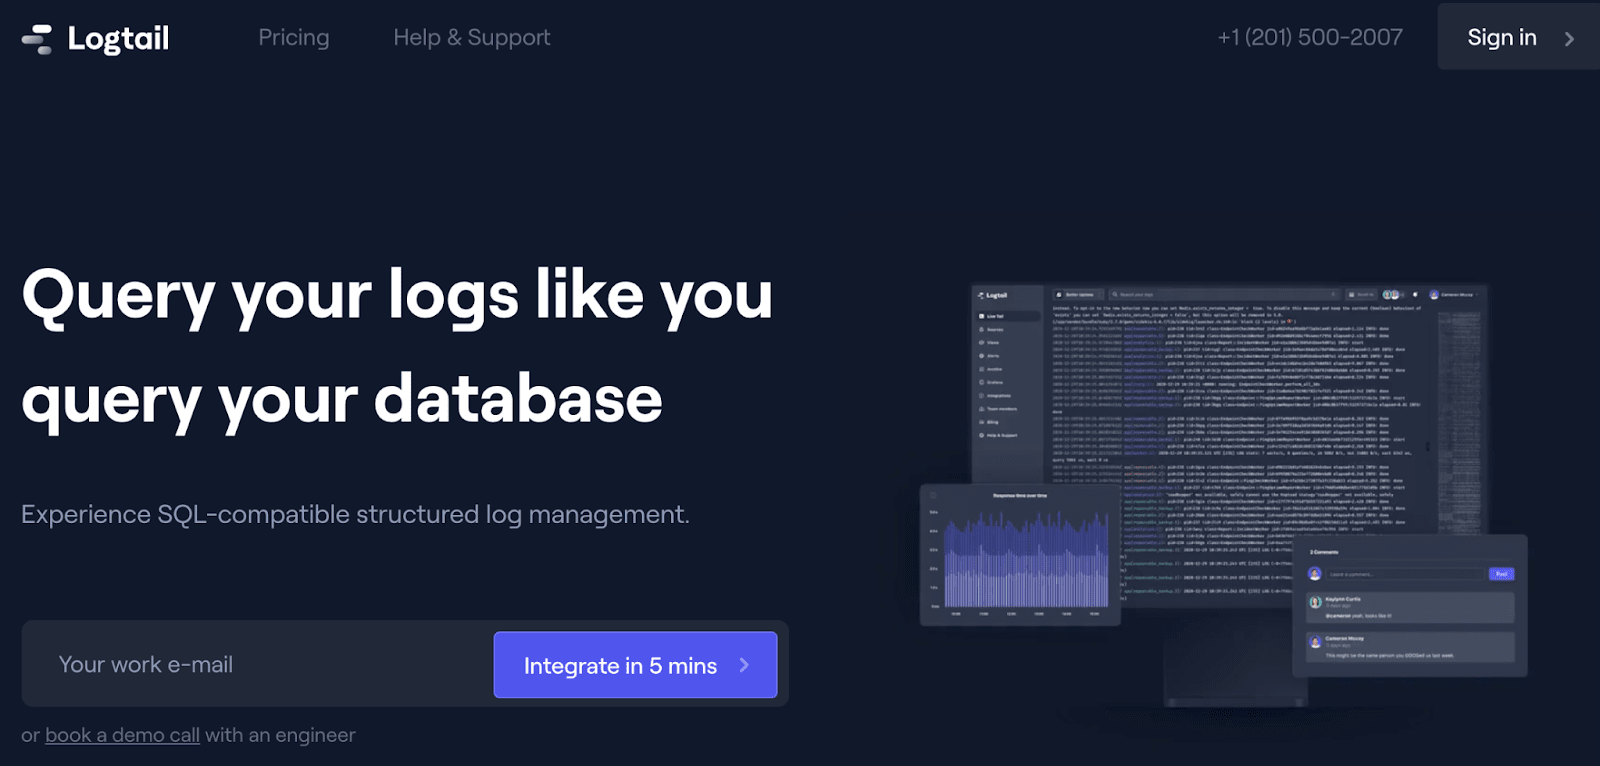Click the SQL-compatible structured log management subtitle
The width and height of the screenshot is (1600, 766).
point(355,514)
